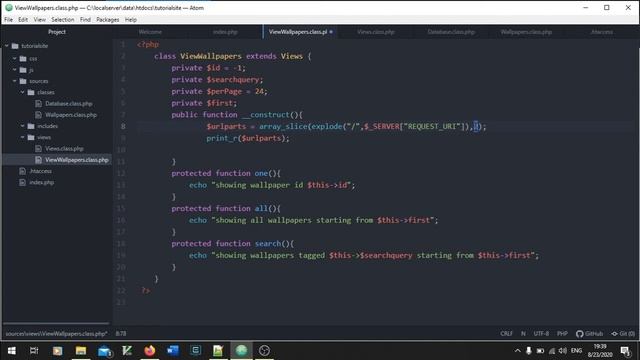Image resolution: width=640 pixels, height=360 pixels.
Task: Click the modified dot on the ViewWallpapers tab
Action: [331, 32]
